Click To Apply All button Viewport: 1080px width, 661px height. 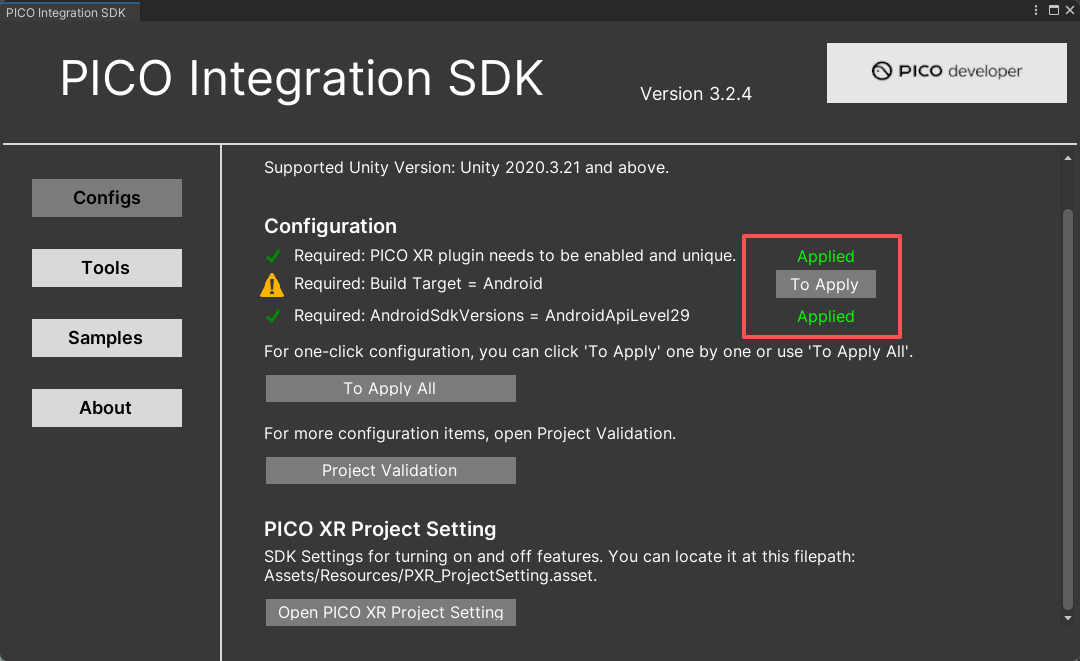[390, 388]
